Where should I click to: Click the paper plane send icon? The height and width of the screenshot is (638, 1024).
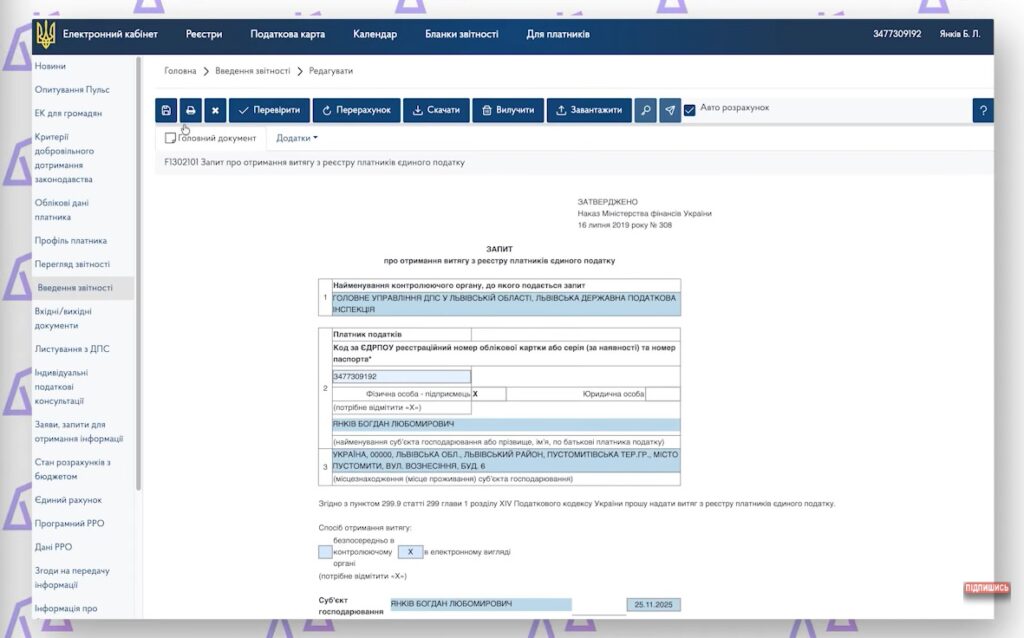pyautogui.click(x=670, y=110)
